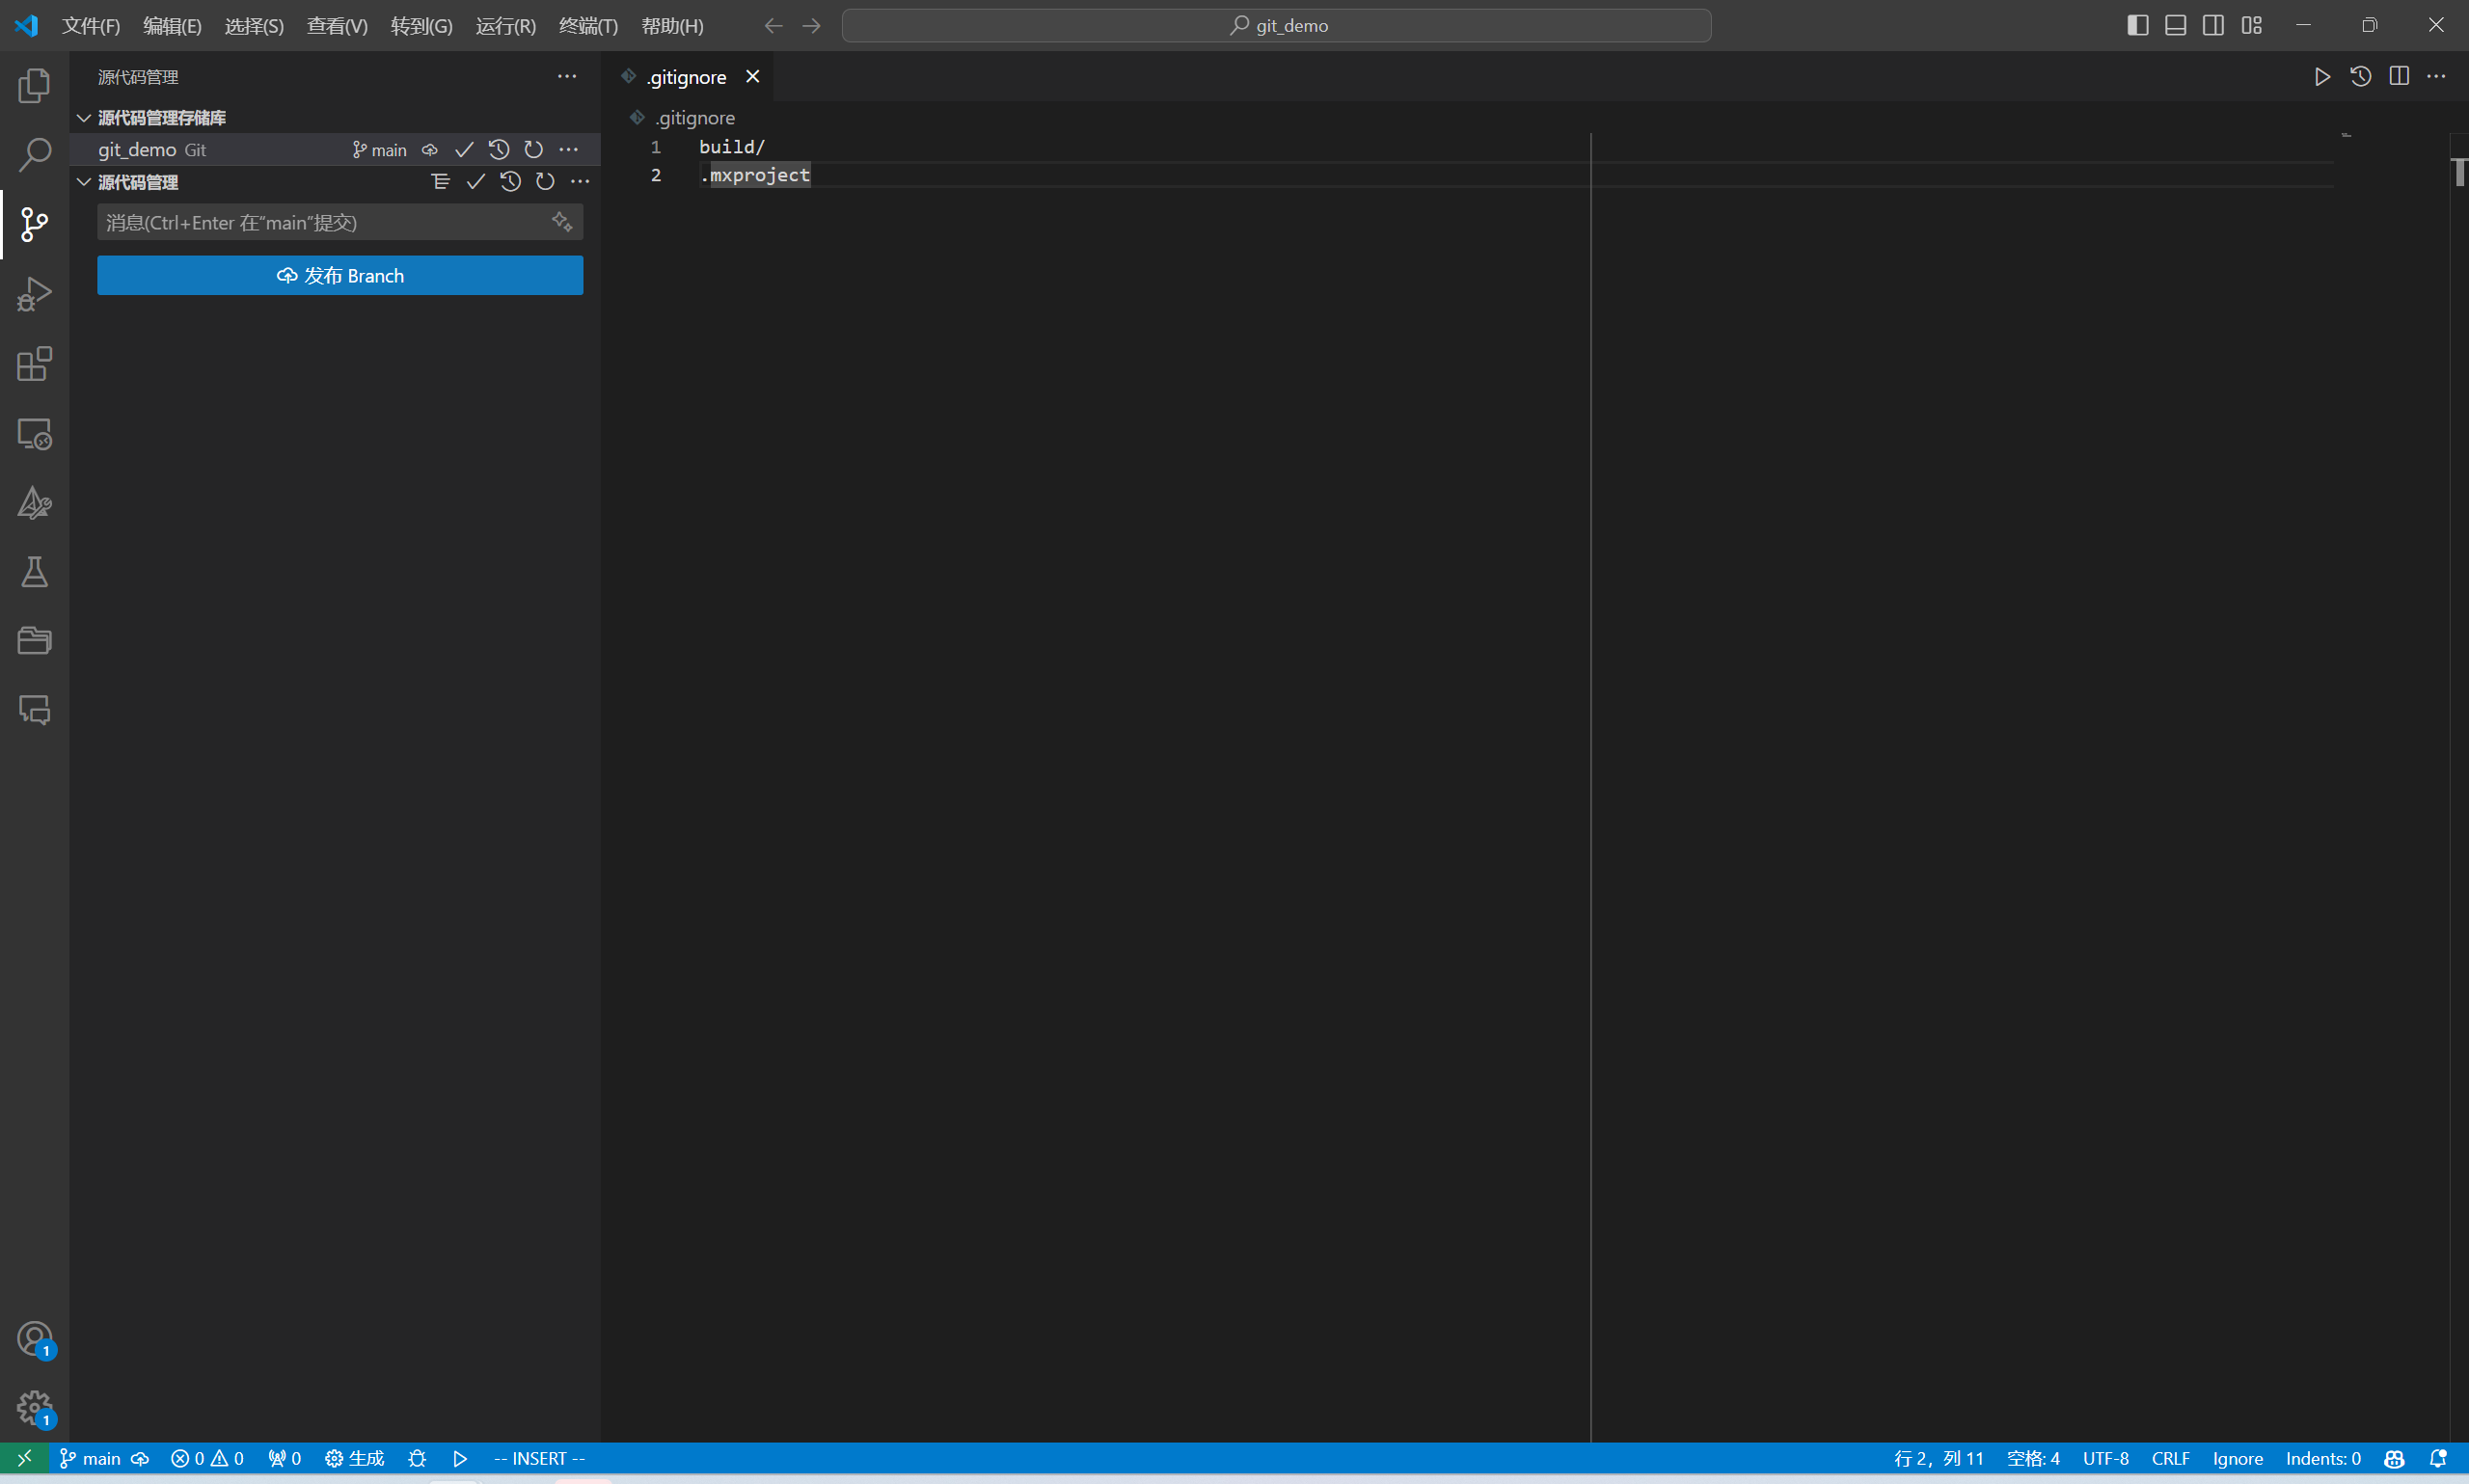Collapse the 源代码管理 section

click(84, 182)
